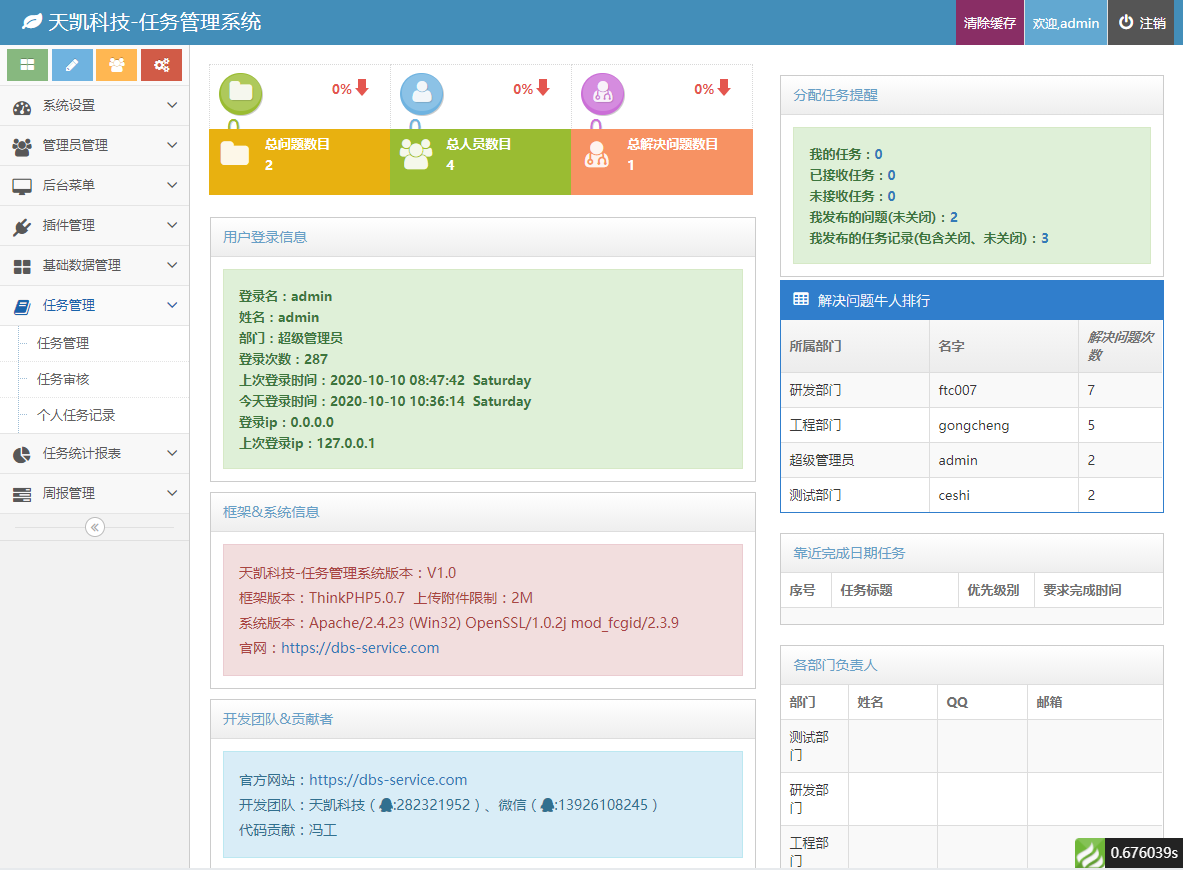Click group icon in 总人员数目 card

[416, 154]
